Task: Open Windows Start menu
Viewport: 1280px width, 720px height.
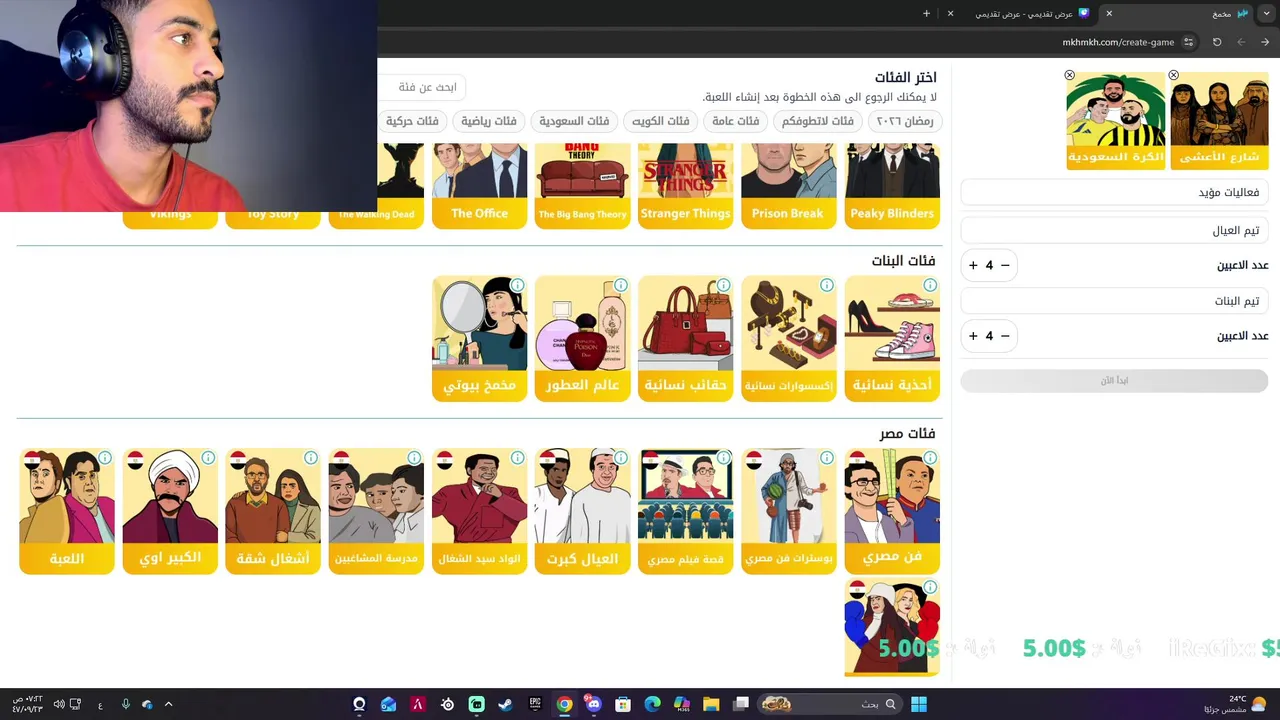Action: click(919, 704)
